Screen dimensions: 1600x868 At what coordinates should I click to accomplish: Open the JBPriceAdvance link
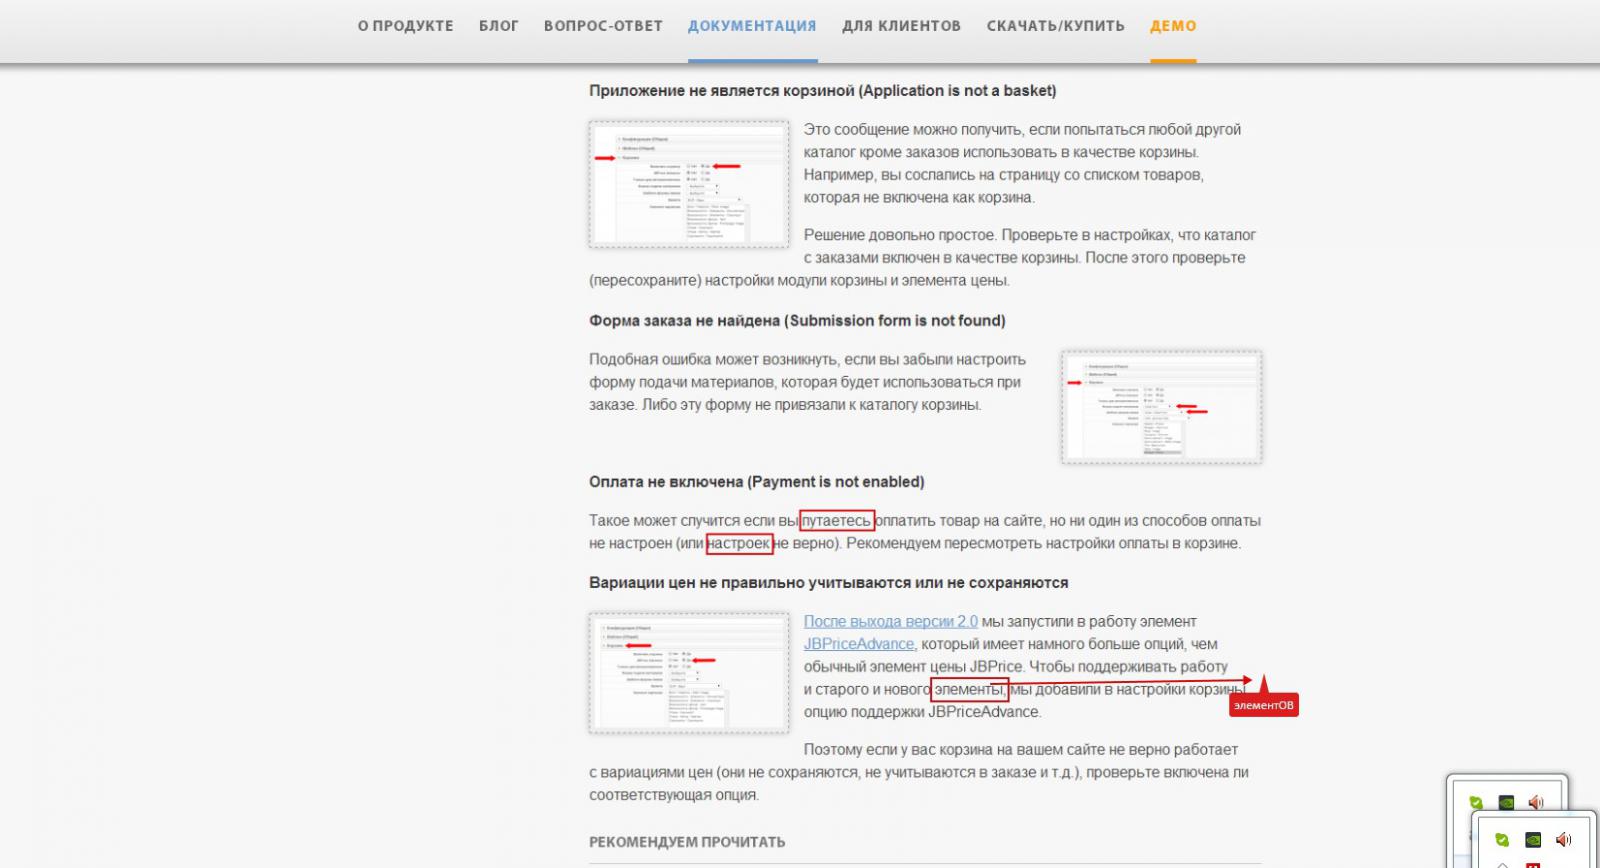(859, 644)
